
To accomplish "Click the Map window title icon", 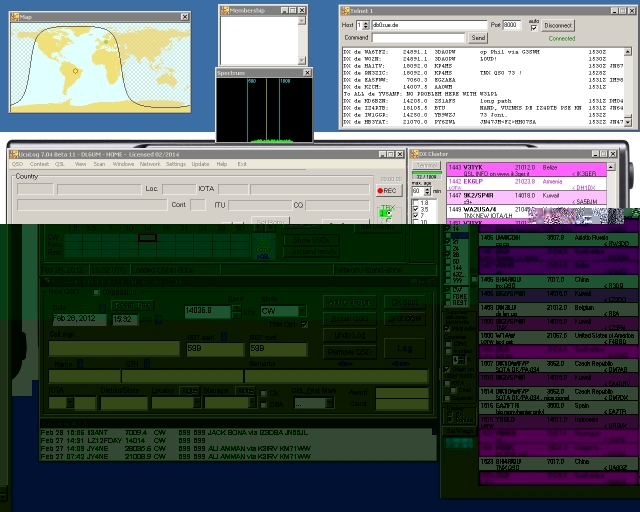I will 15,16.
